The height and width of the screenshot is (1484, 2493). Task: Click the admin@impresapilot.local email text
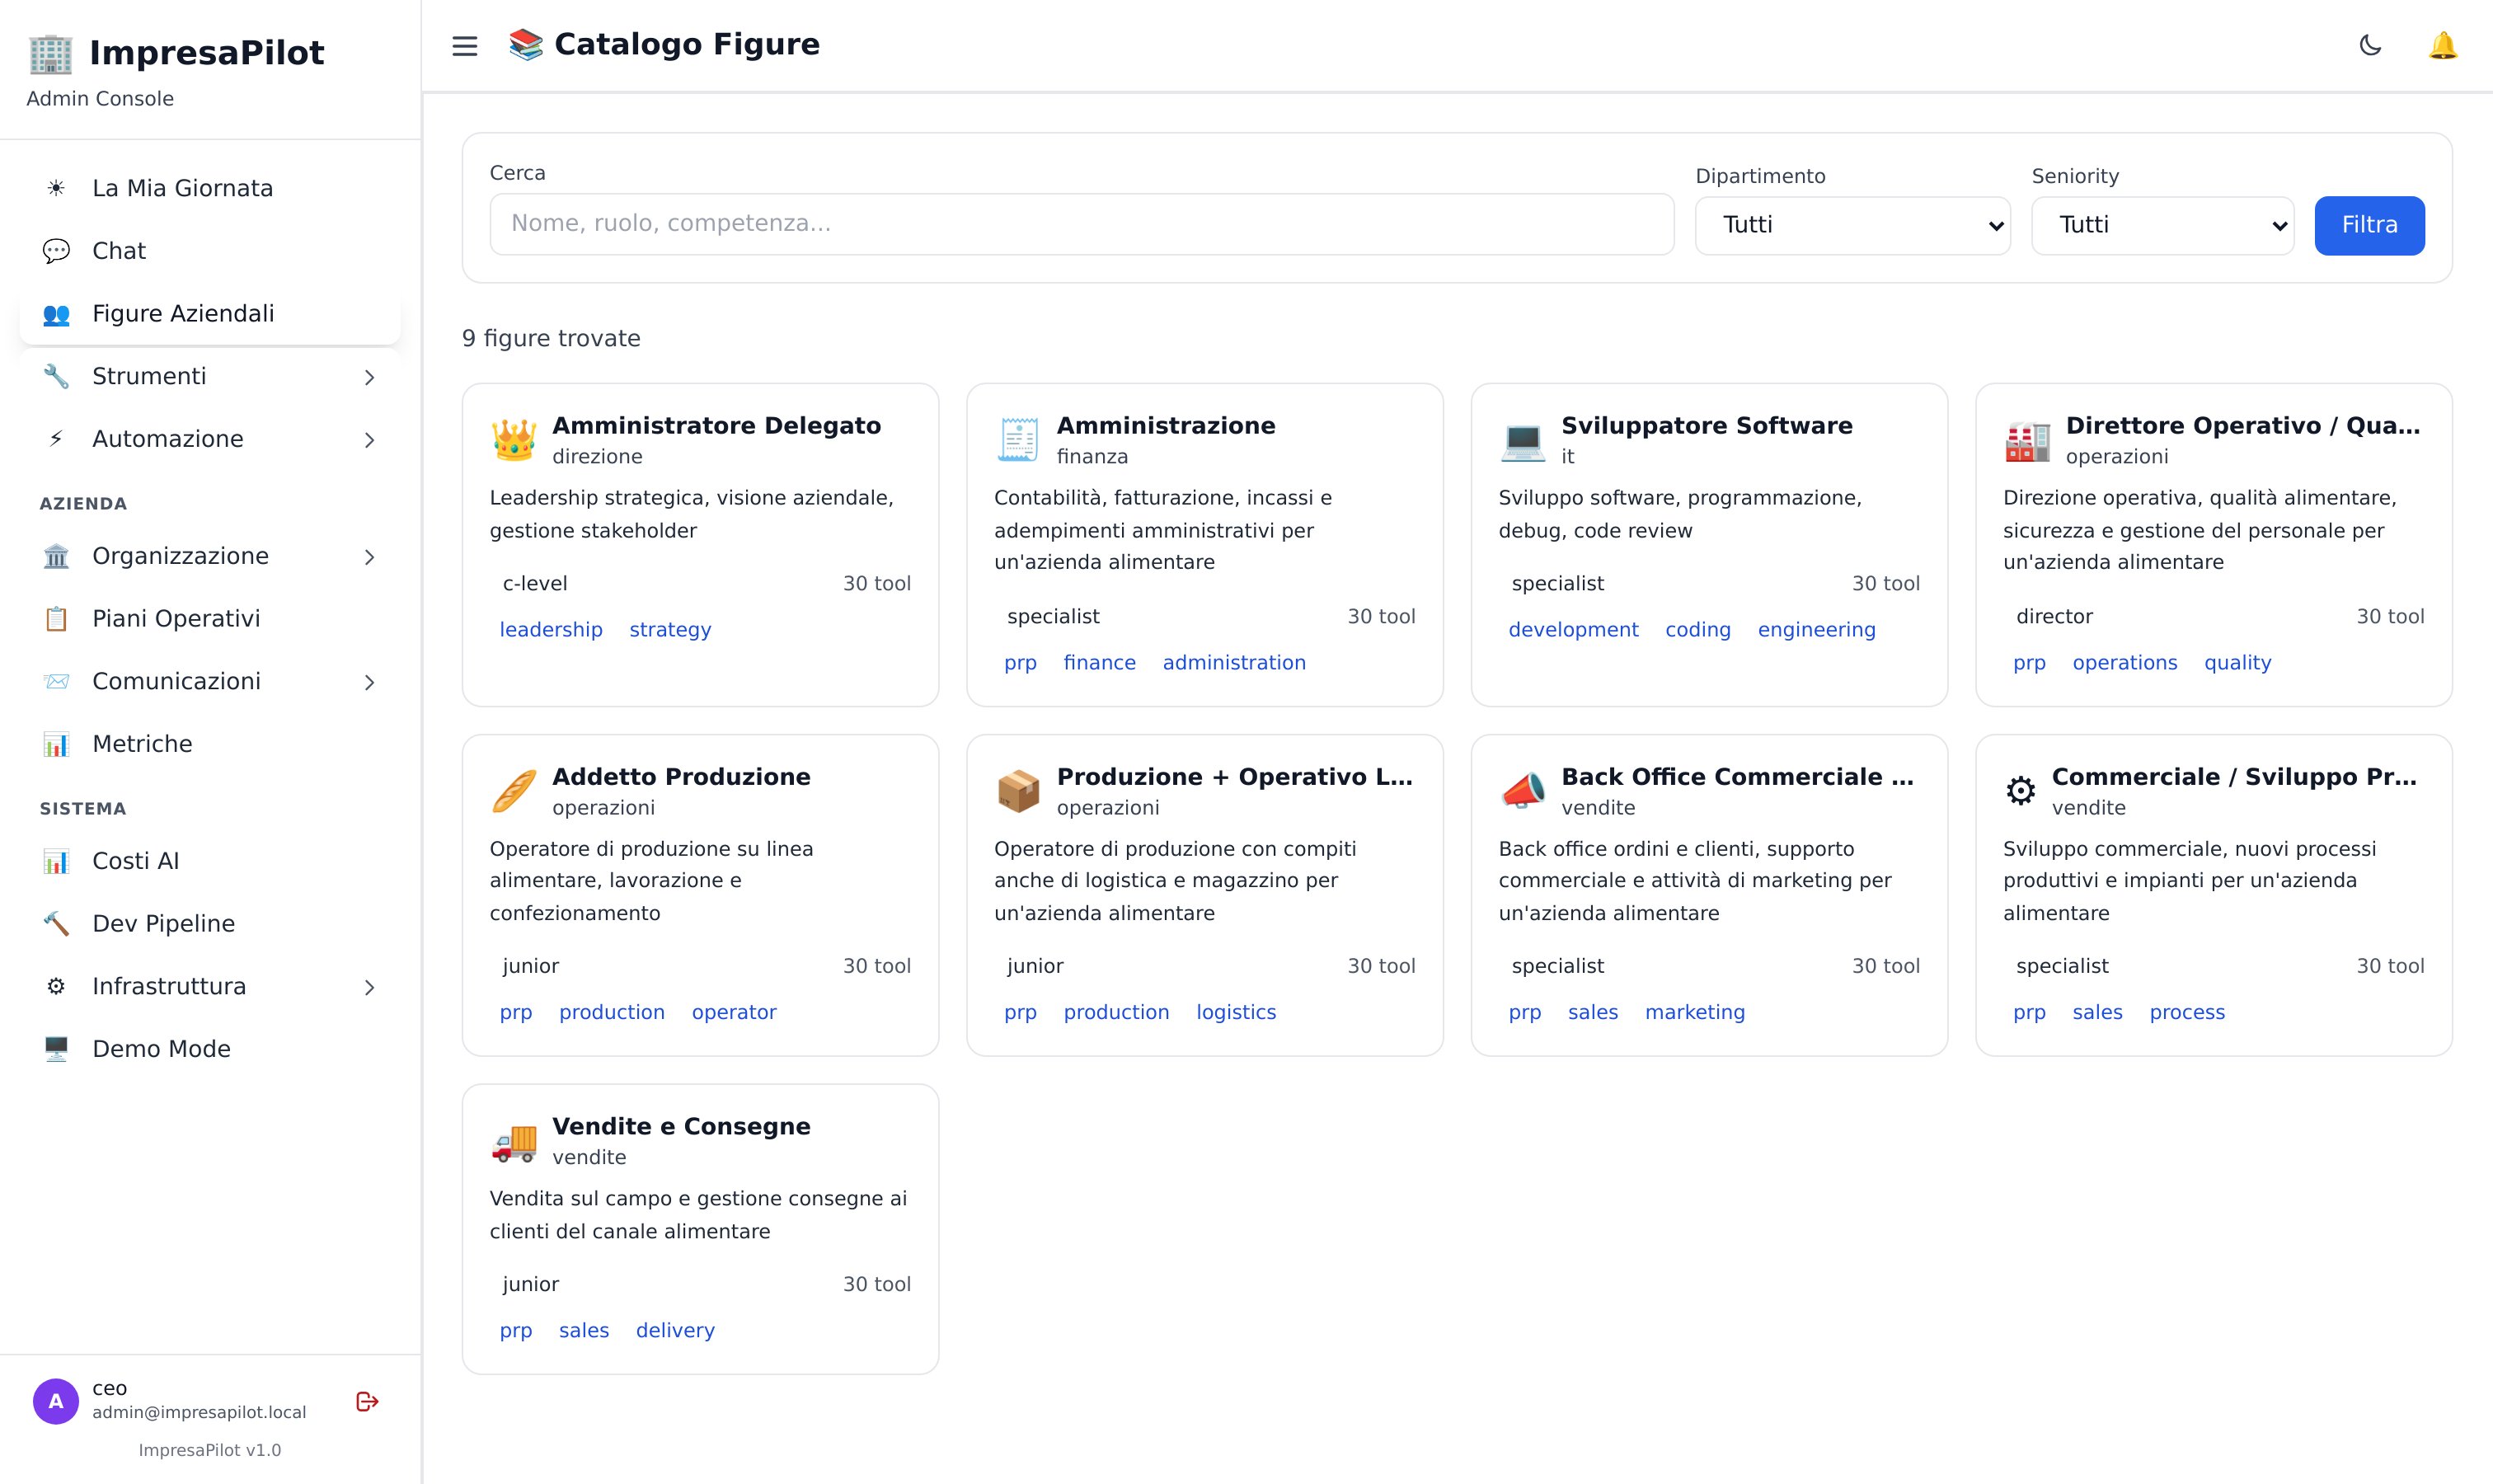point(199,1412)
